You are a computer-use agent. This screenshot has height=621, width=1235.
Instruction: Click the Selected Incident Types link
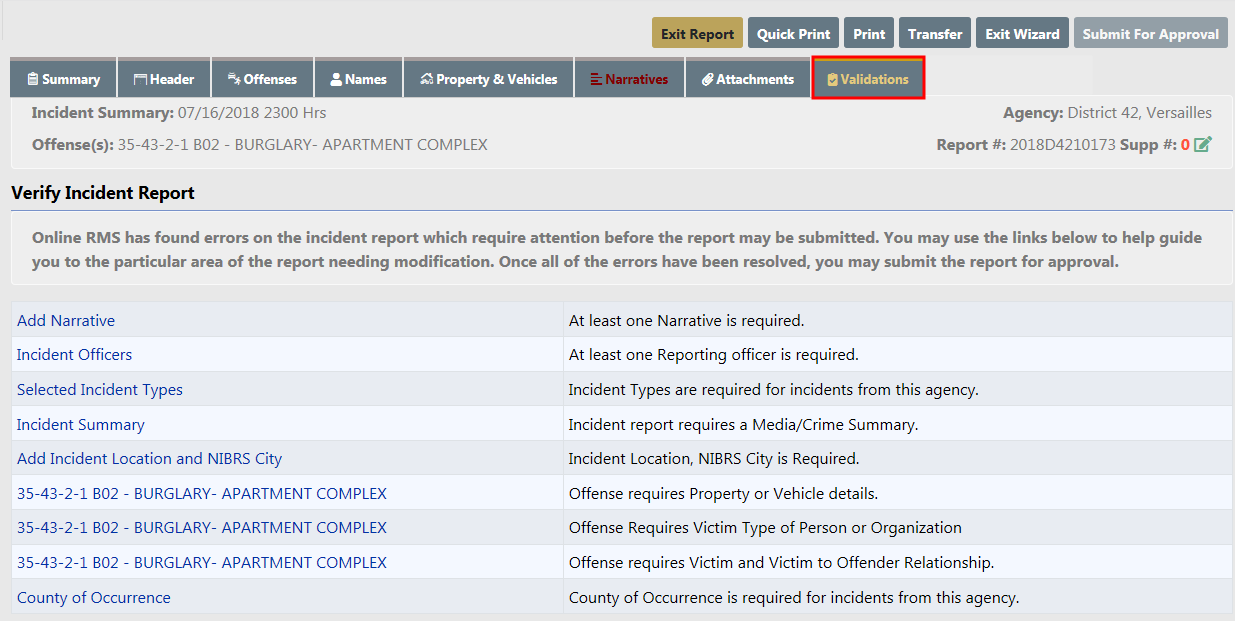[x=100, y=390]
